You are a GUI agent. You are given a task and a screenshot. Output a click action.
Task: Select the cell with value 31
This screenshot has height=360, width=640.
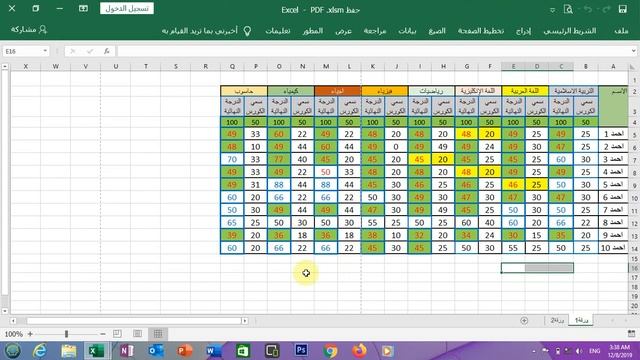256,184
